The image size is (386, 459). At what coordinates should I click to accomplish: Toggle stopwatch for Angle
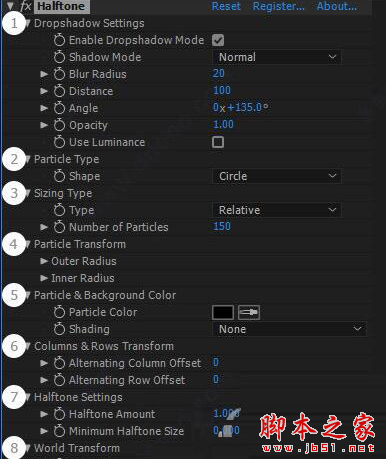[x=59, y=108]
